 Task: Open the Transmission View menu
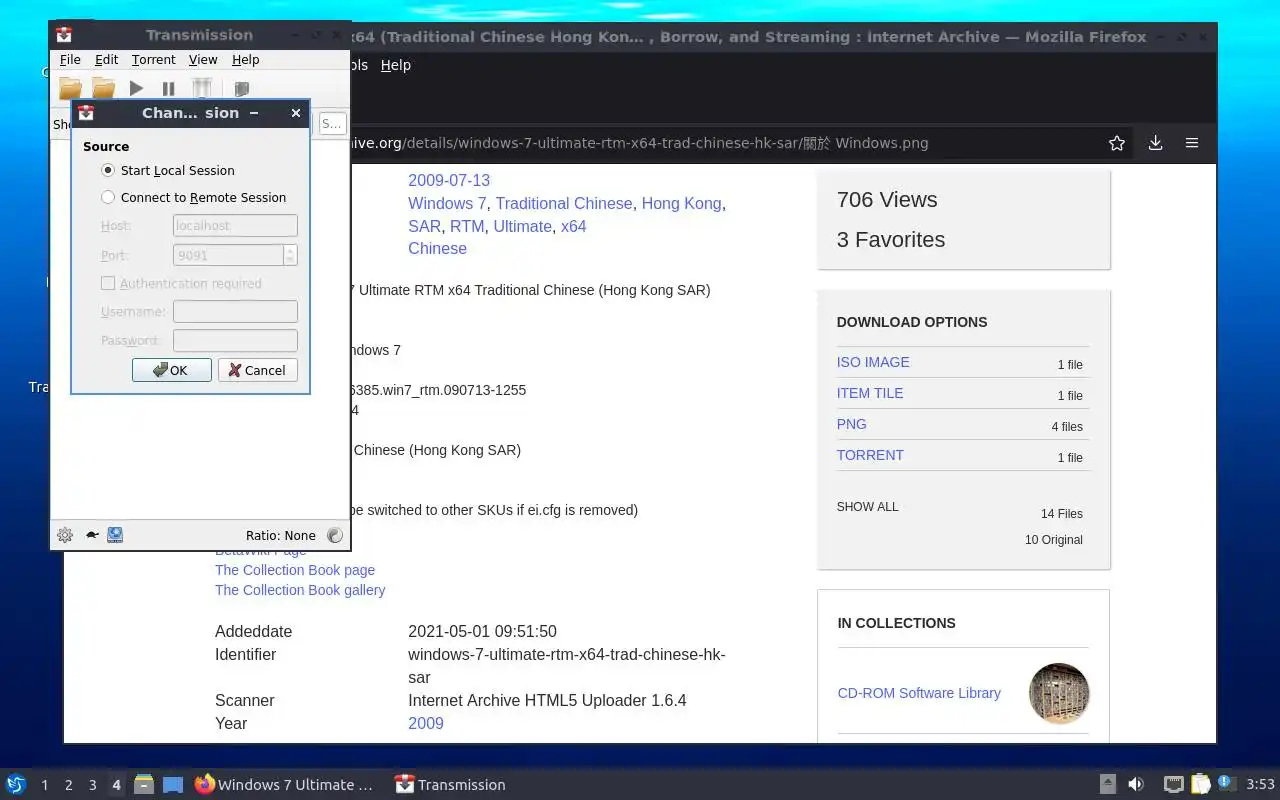[203, 60]
